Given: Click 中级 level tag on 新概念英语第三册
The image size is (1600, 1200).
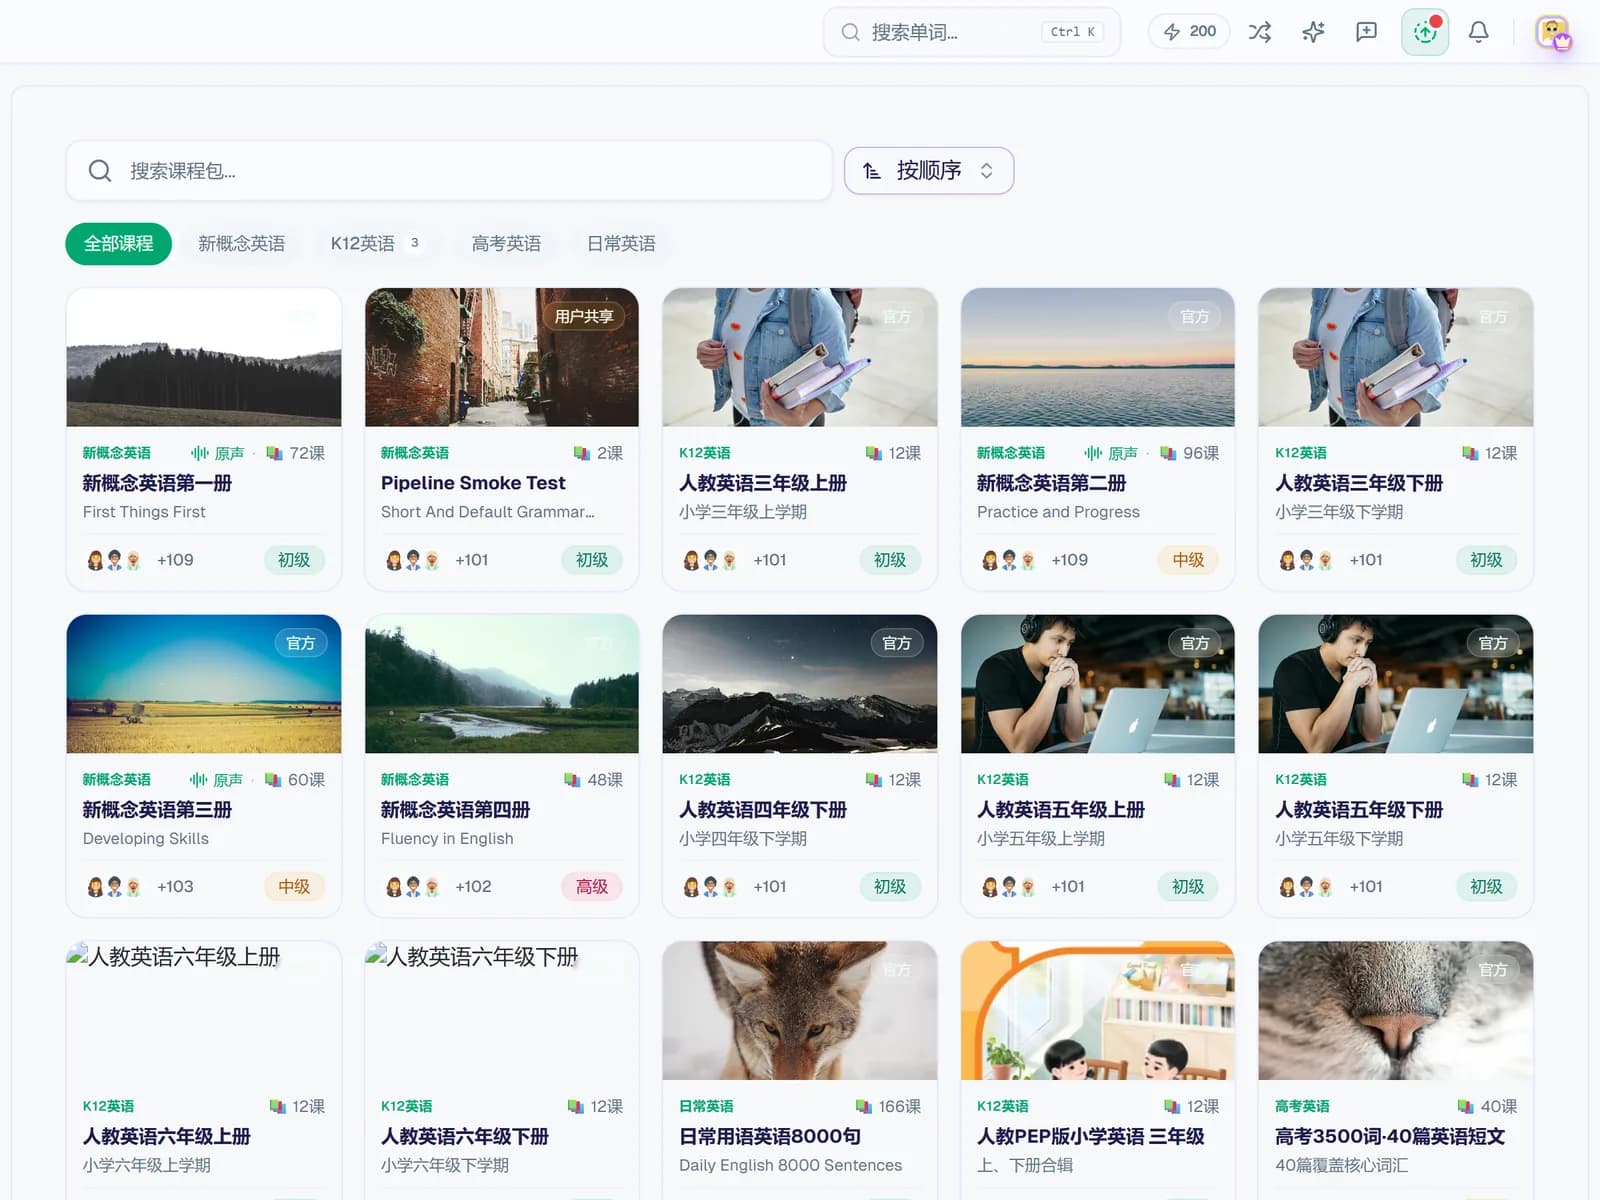Looking at the screenshot, I should pyautogui.click(x=294, y=887).
